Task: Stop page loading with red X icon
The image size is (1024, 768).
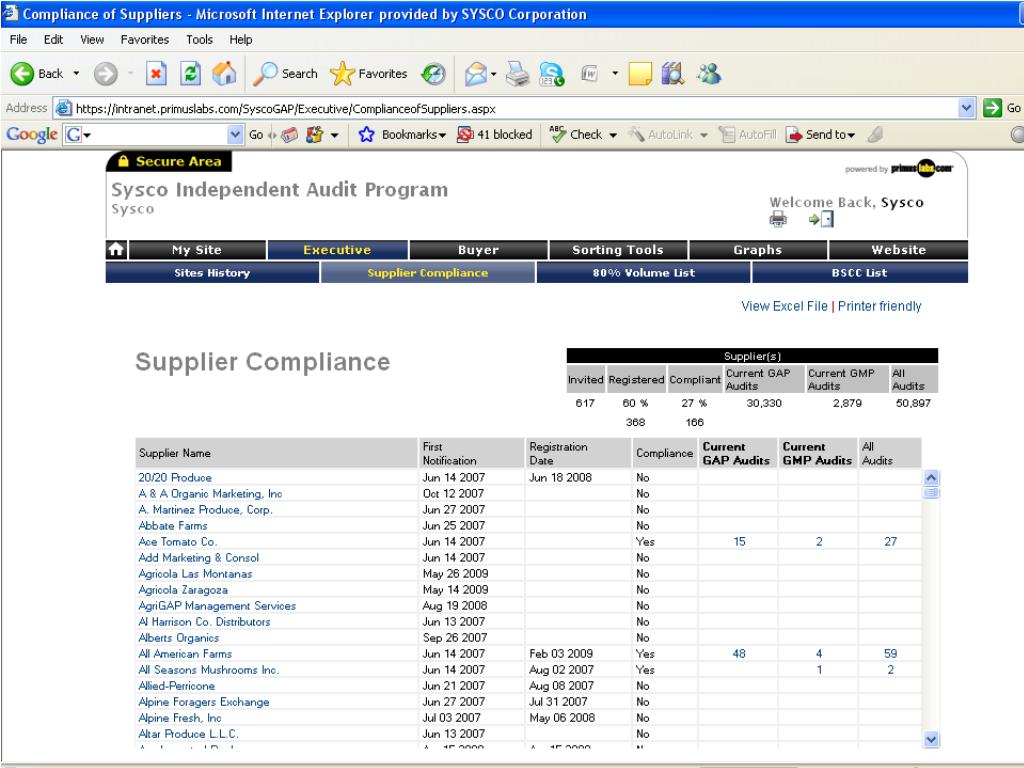Action: tap(156, 74)
